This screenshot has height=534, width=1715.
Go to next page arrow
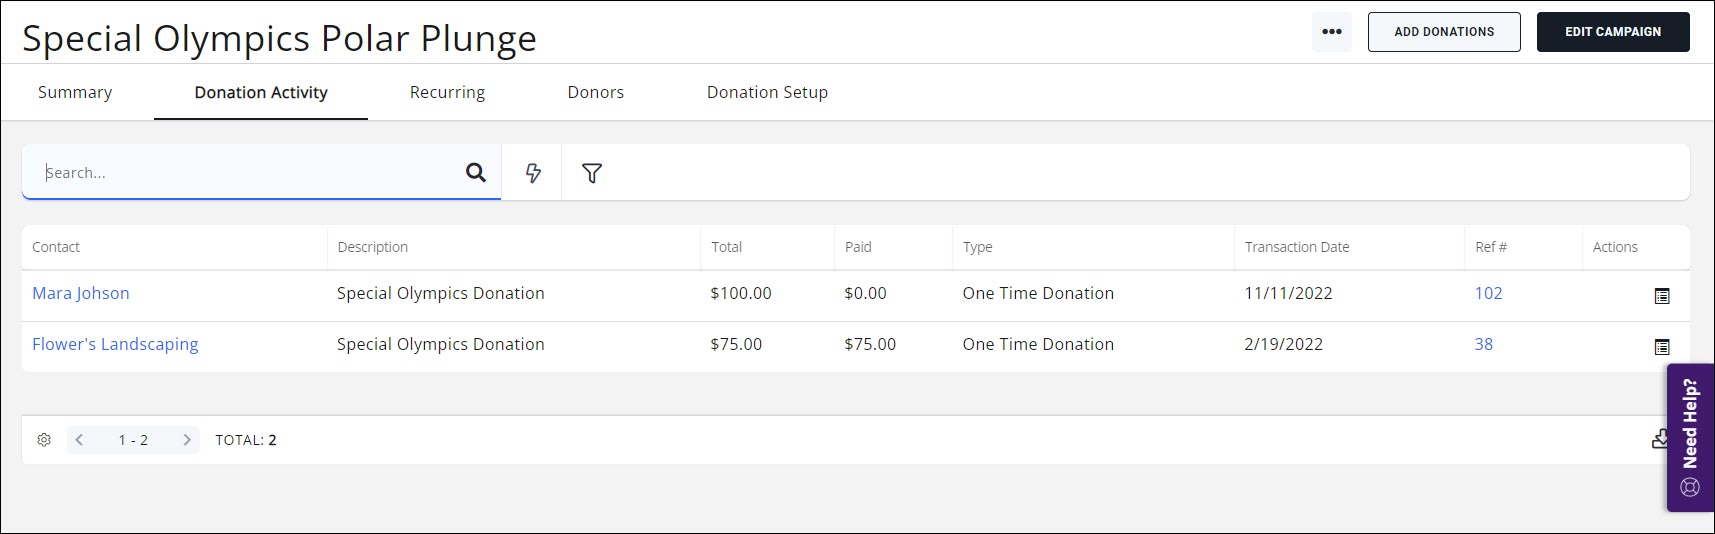pyautogui.click(x=186, y=440)
